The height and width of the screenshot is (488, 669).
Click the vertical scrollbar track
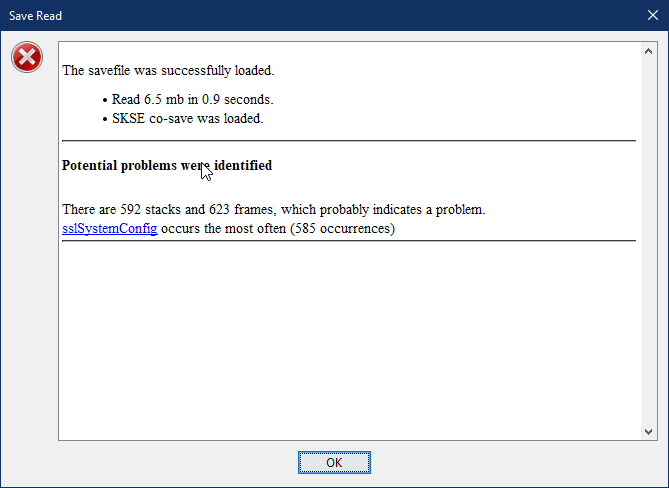coord(649,241)
